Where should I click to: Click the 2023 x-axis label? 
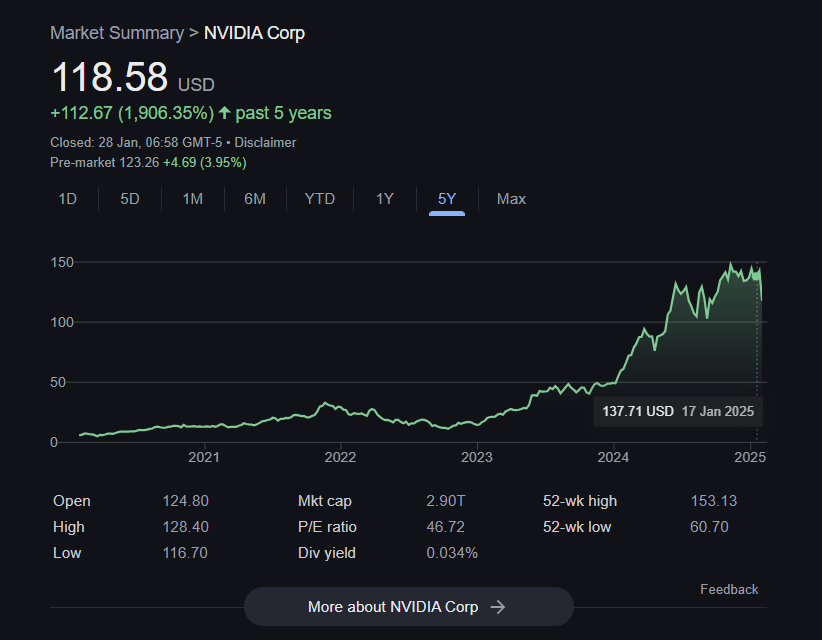pyautogui.click(x=477, y=457)
